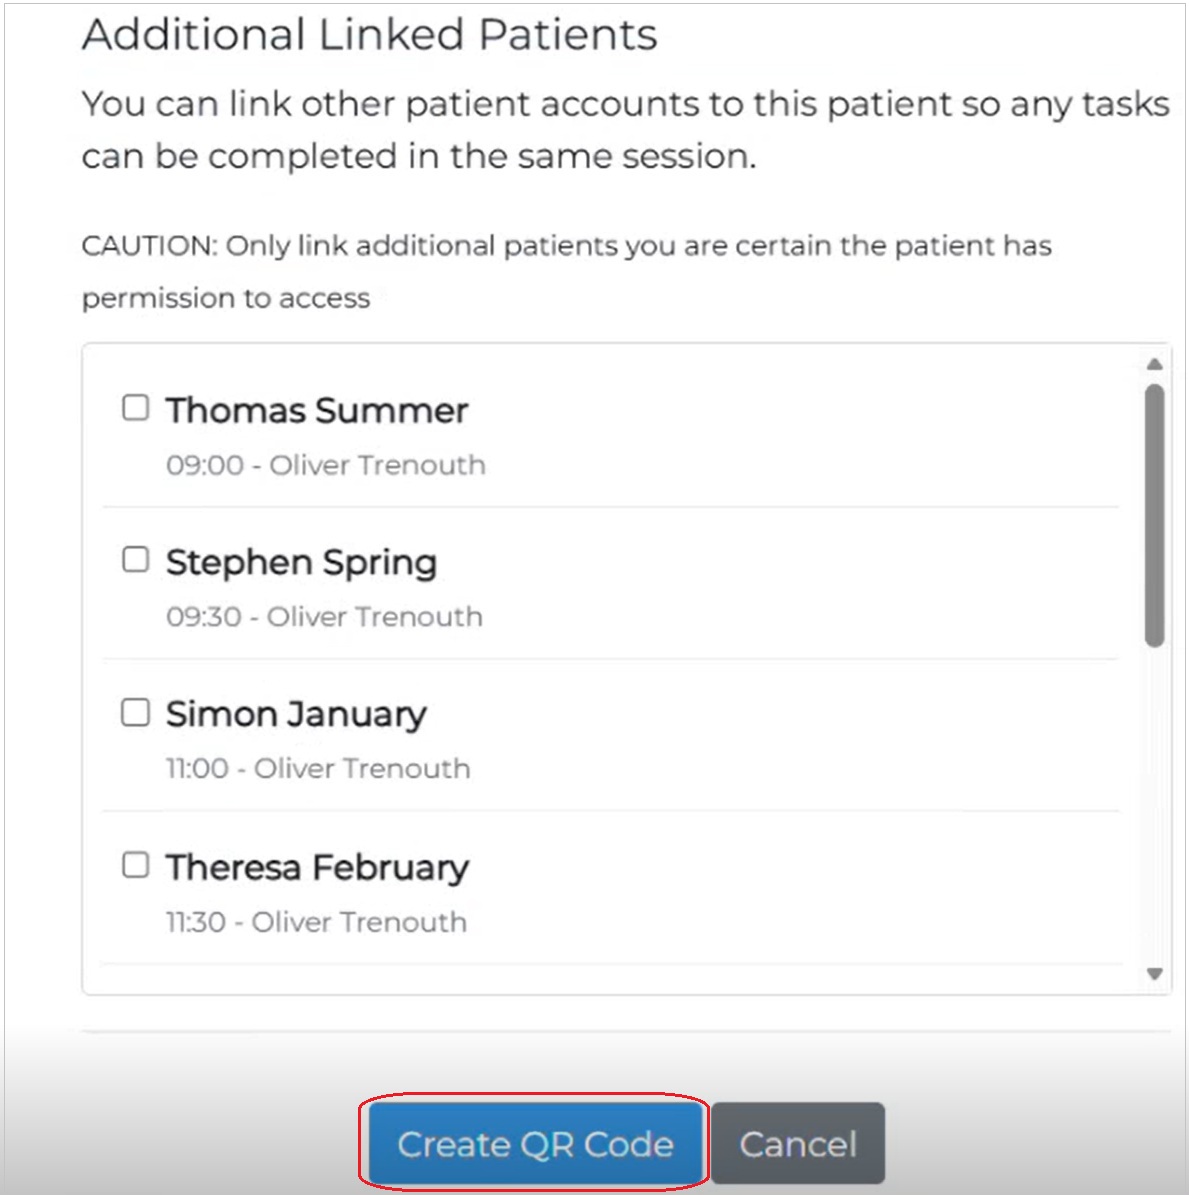Click the scrollbar track below the thumb
1189x1195 pixels.
coord(1152,800)
